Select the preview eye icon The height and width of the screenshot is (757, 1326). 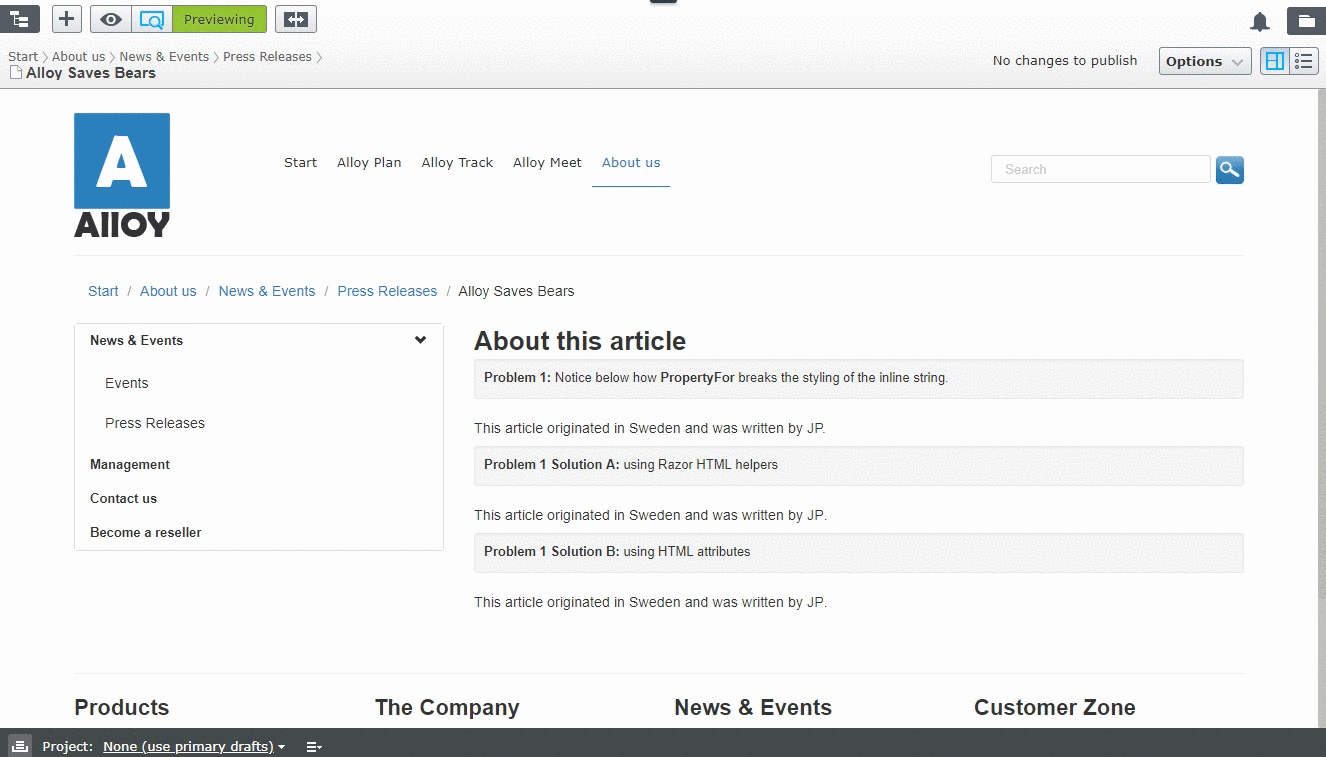110,18
